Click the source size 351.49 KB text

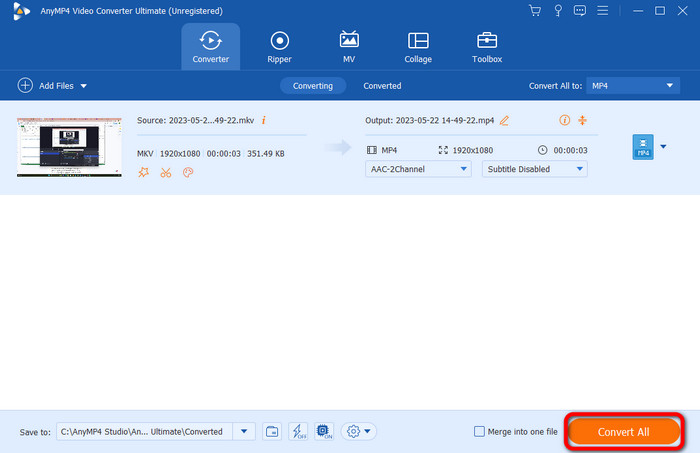266,154
